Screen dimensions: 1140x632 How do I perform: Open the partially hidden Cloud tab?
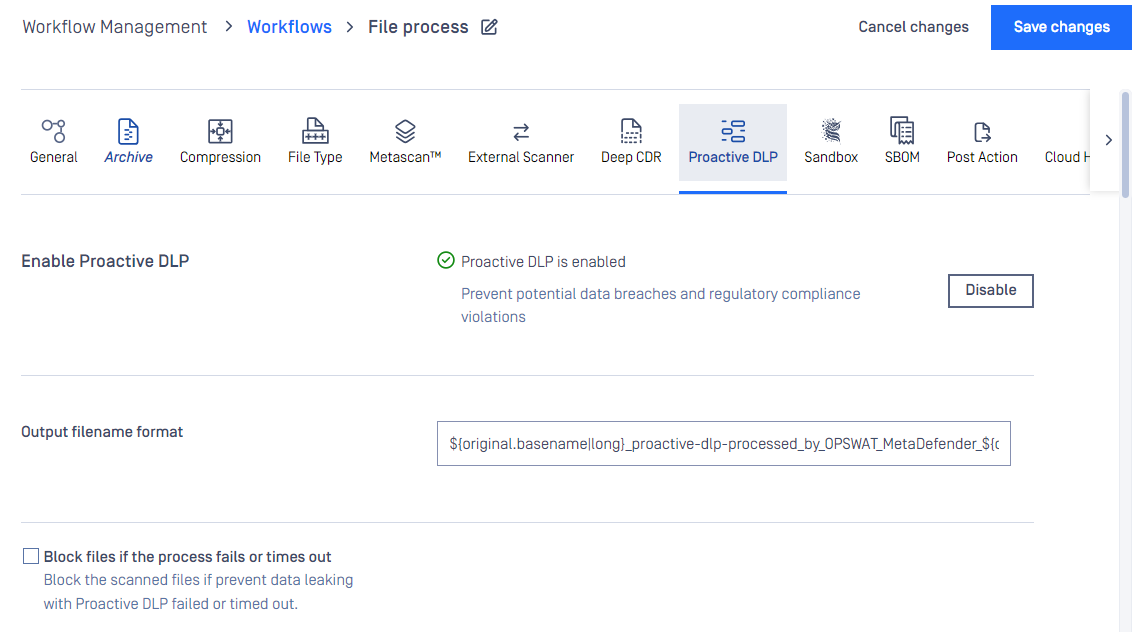[x=1067, y=157]
